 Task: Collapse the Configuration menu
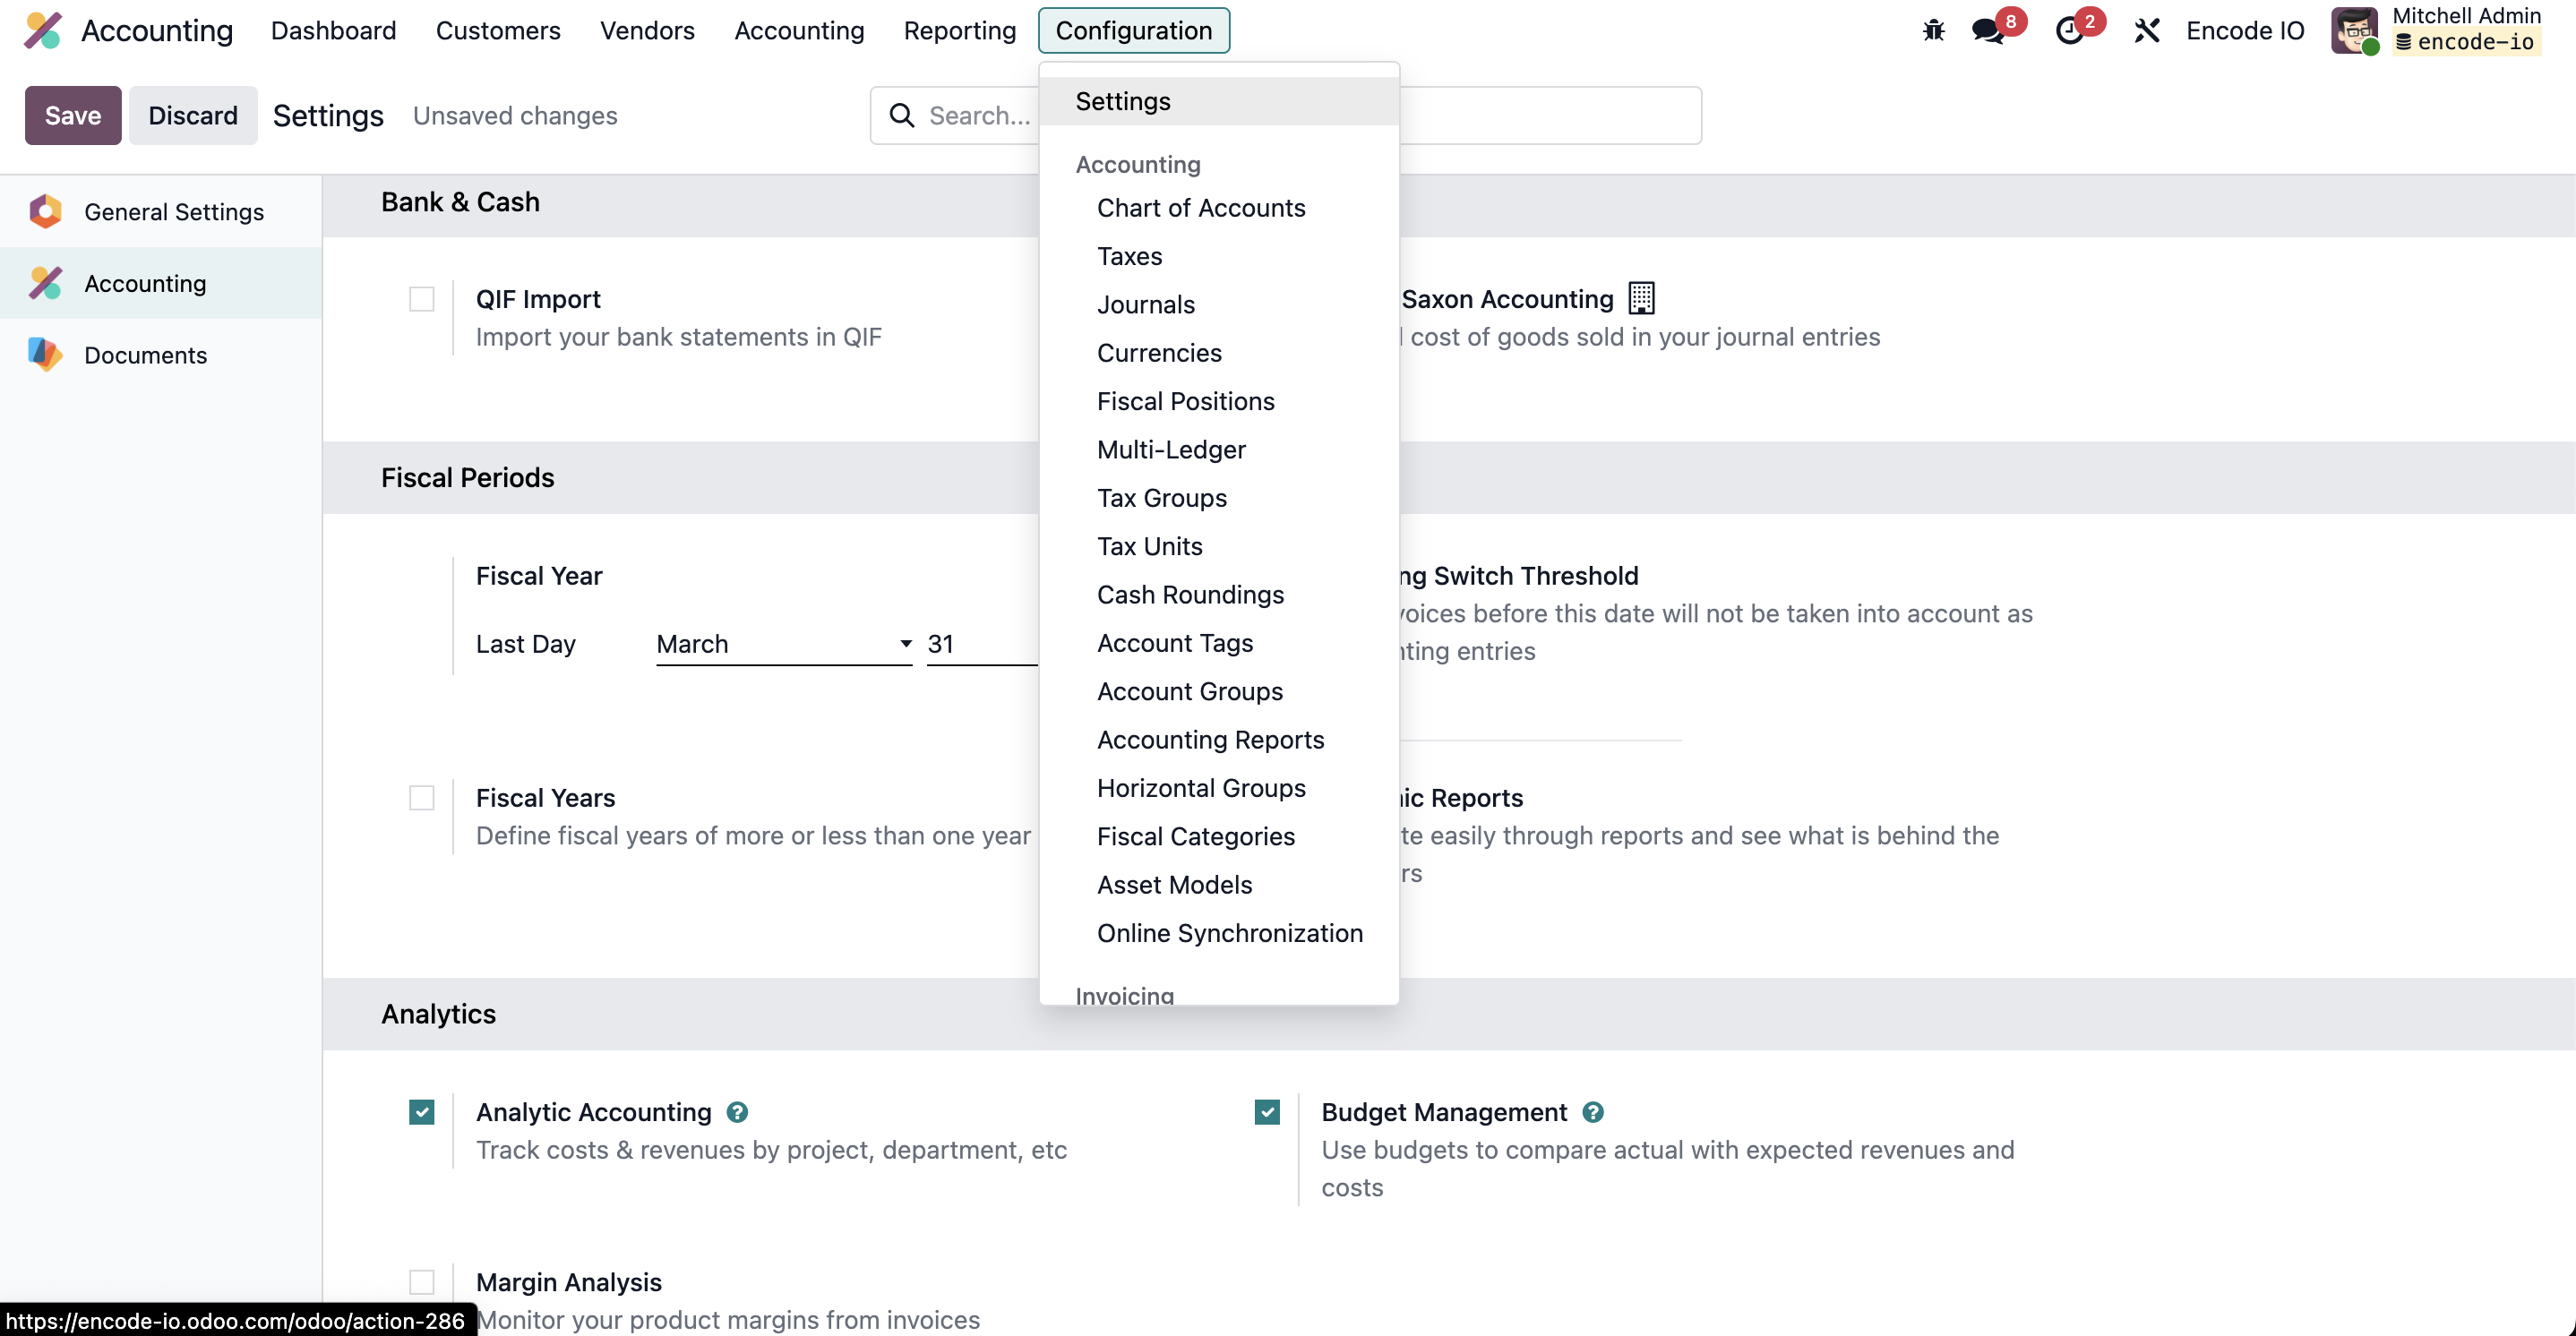[1133, 30]
